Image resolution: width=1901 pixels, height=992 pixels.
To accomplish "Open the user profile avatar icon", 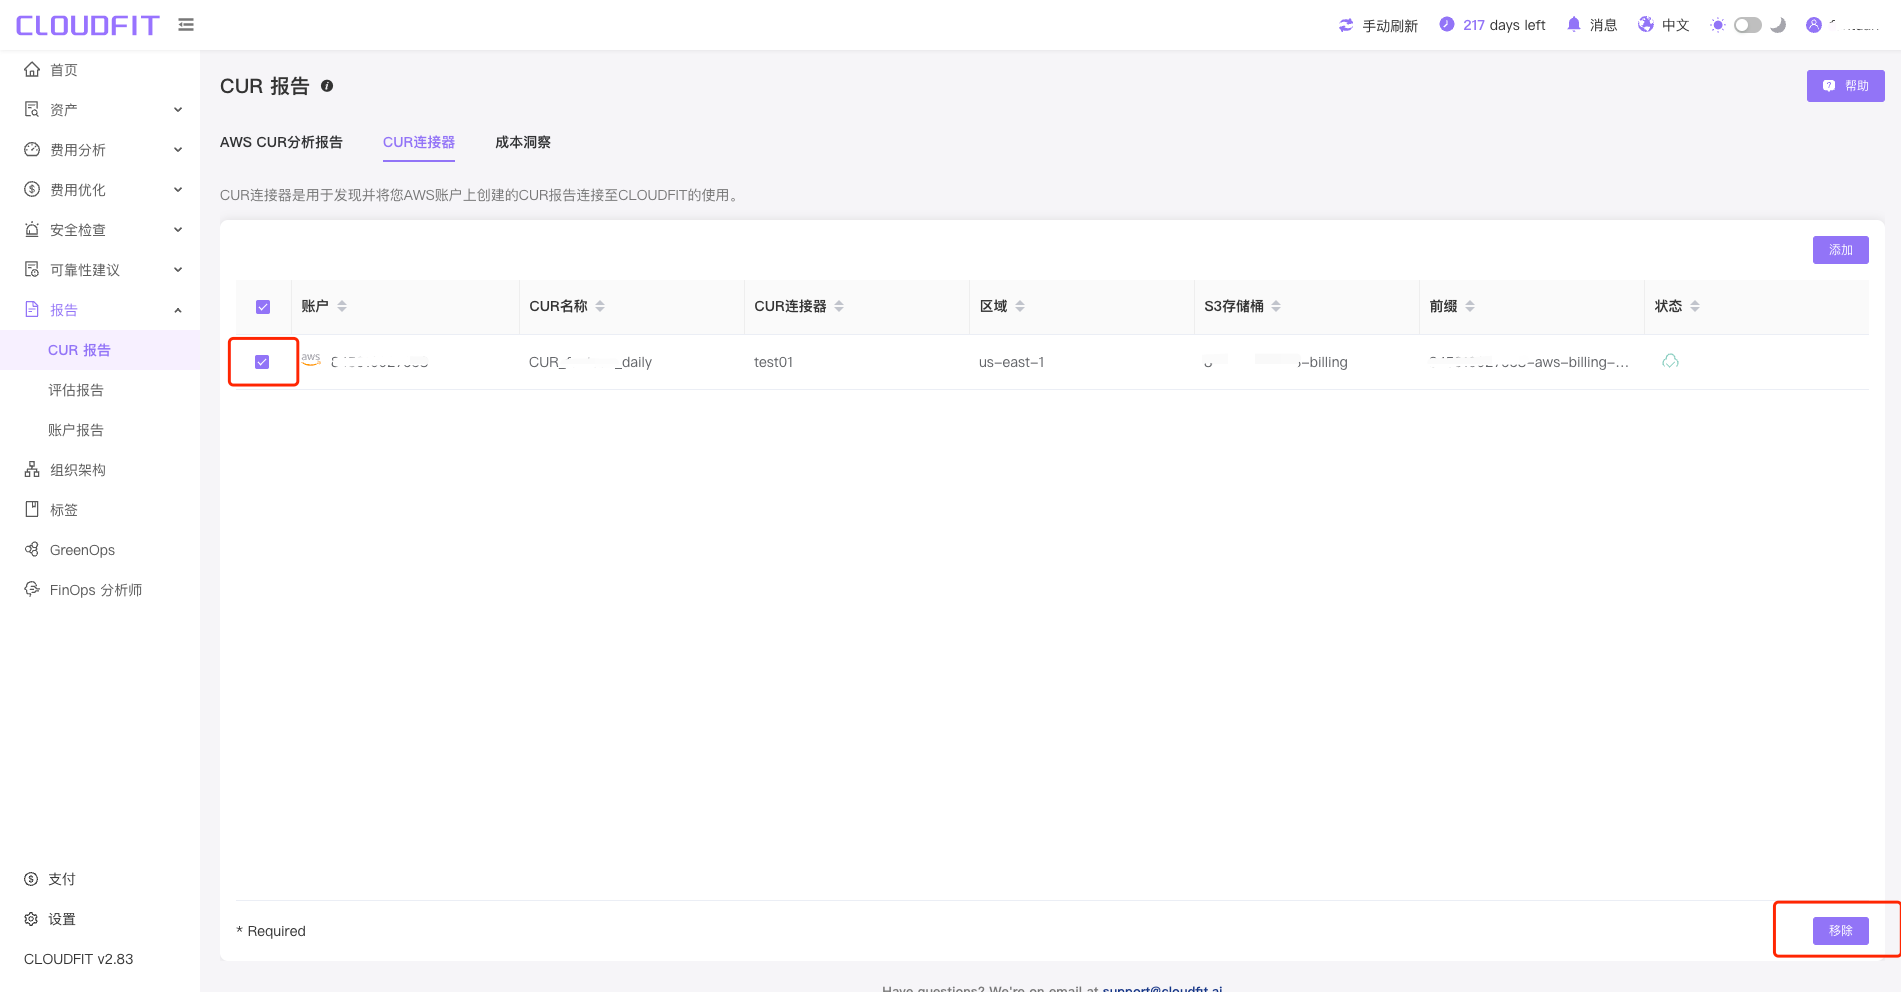I will [1814, 25].
